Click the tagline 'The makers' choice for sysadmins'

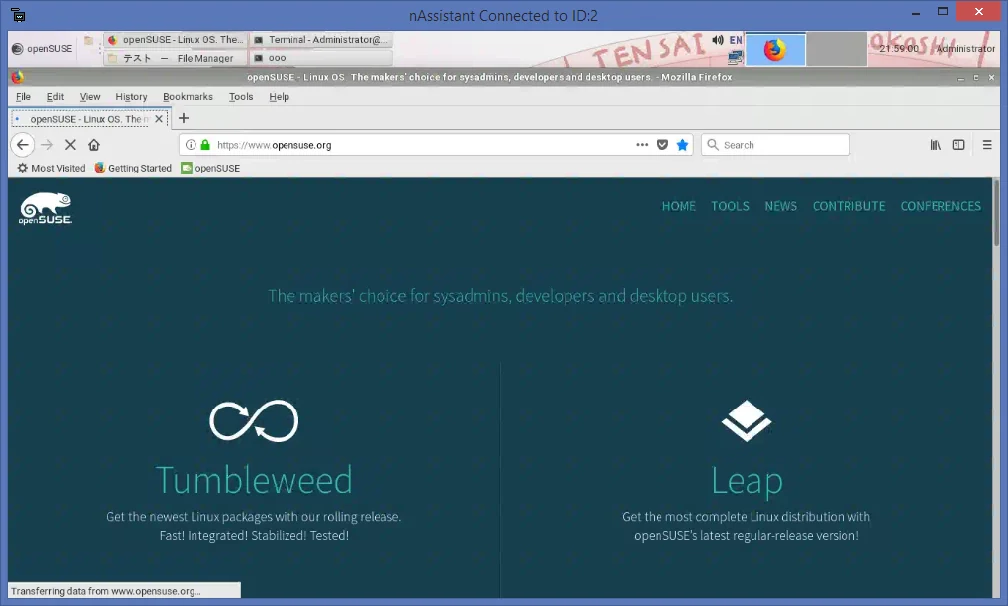(500, 296)
